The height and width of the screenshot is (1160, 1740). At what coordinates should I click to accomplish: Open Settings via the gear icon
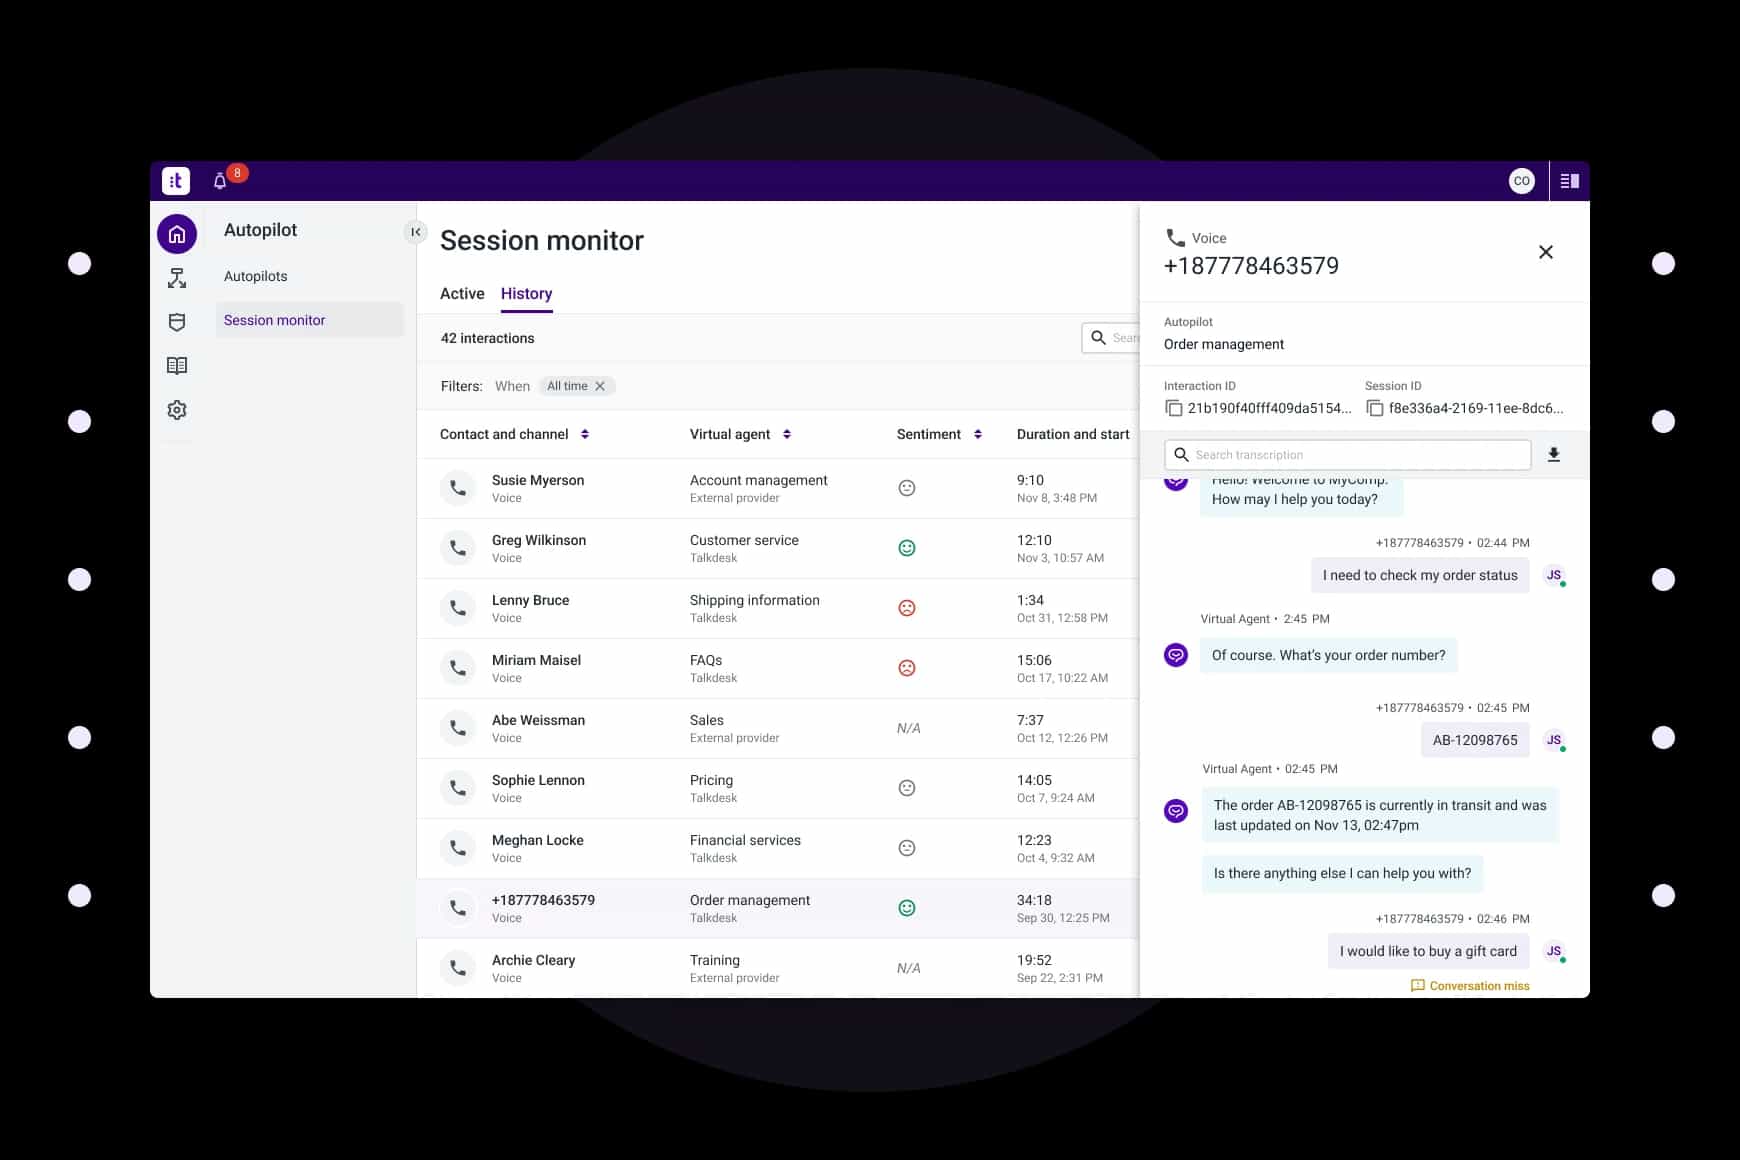(177, 410)
